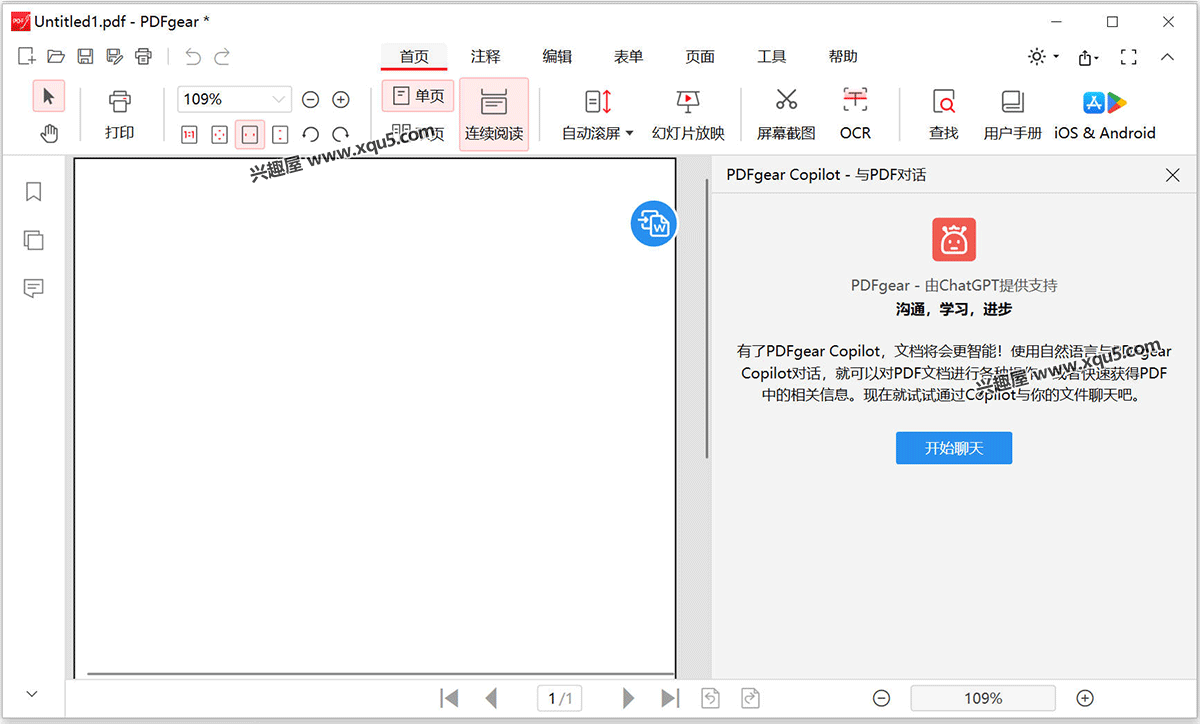Image resolution: width=1200 pixels, height=724 pixels.
Task: Click the large 打印 print button
Action: pos(120,113)
